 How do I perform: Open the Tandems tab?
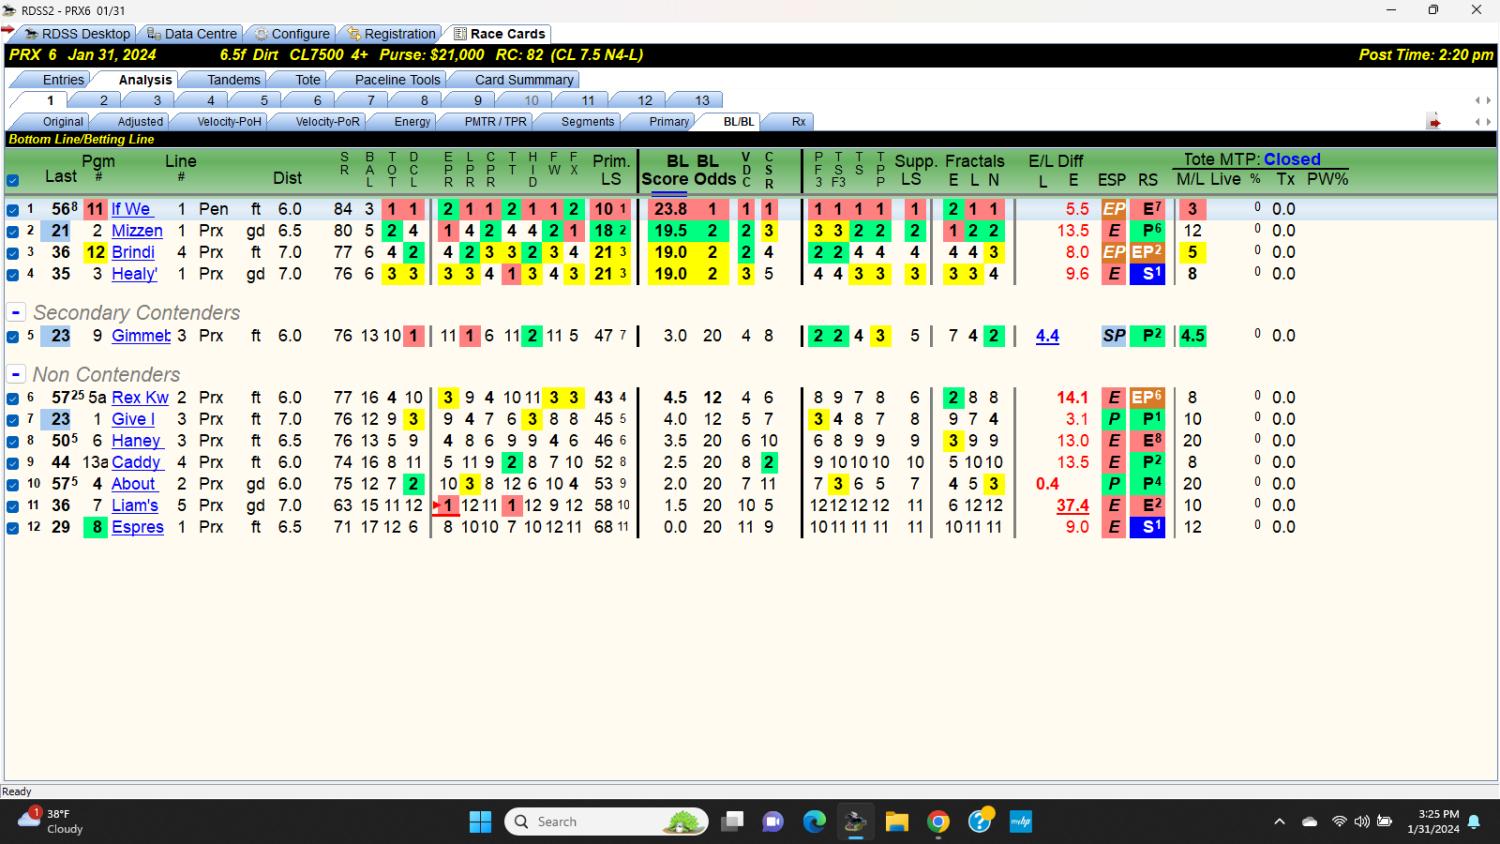click(x=233, y=80)
